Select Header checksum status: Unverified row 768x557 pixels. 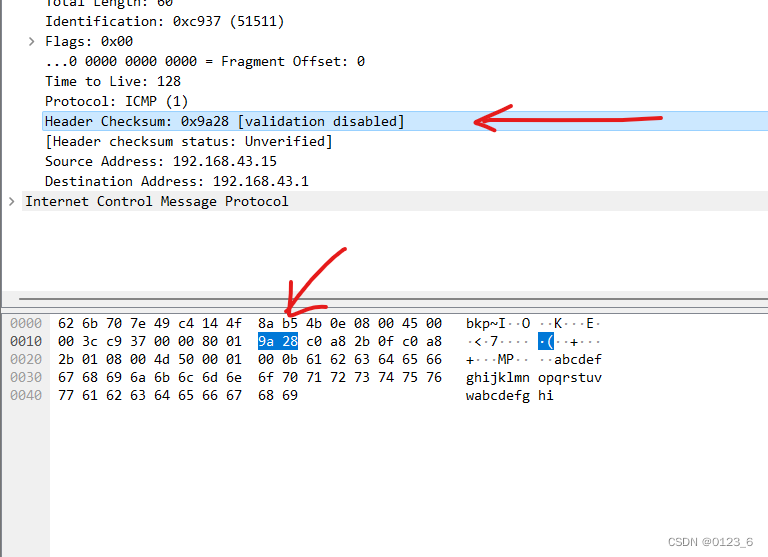(x=189, y=142)
